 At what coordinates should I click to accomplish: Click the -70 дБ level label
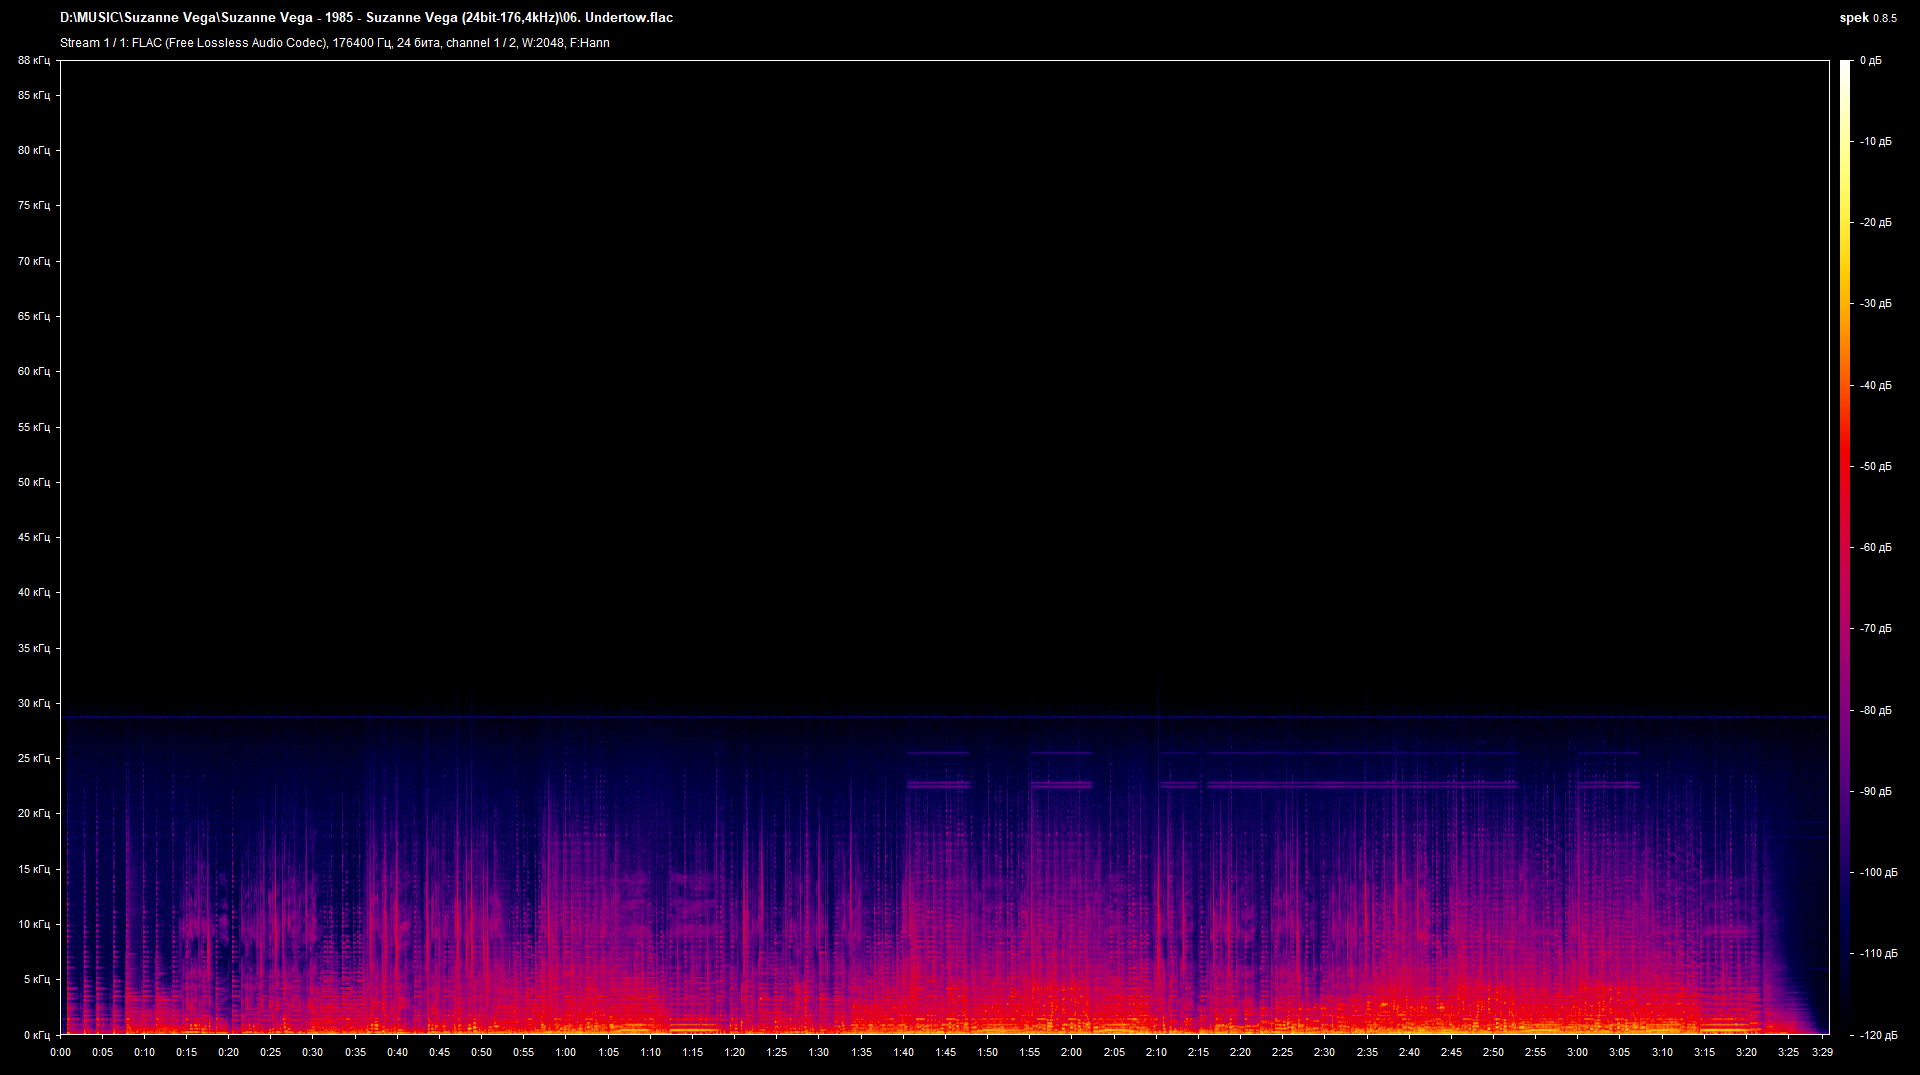pos(1876,629)
